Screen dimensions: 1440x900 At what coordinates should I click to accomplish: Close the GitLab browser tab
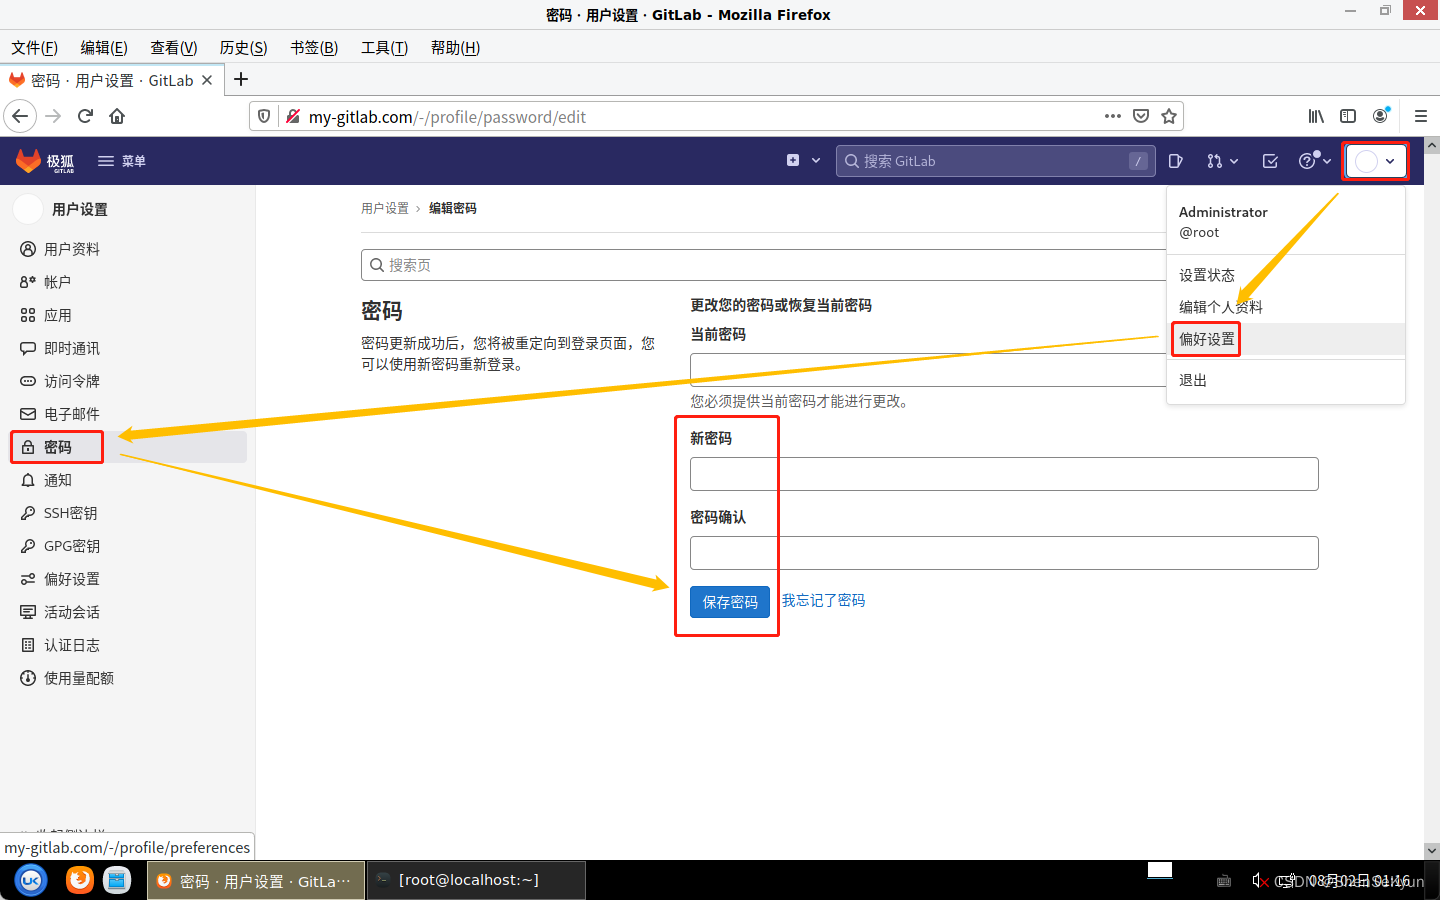pos(207,80)
